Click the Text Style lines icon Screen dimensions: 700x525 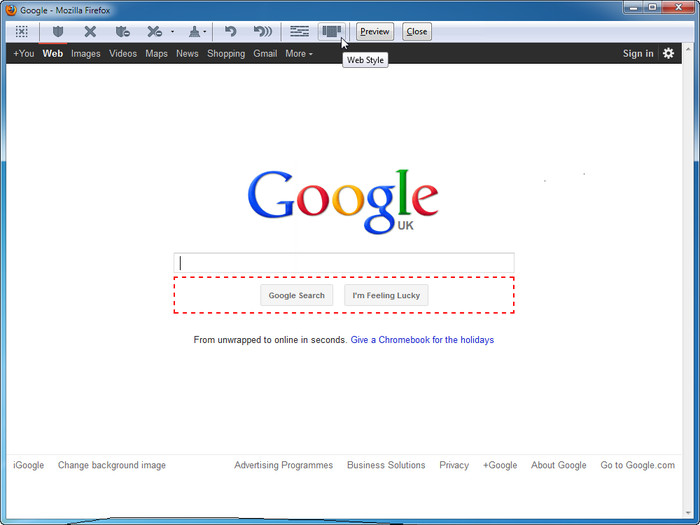(299, 31)
